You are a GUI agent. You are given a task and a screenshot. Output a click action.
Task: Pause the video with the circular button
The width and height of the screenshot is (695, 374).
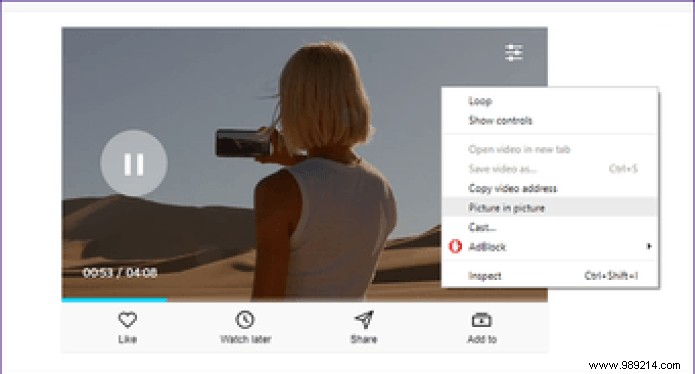coord(134,163)
